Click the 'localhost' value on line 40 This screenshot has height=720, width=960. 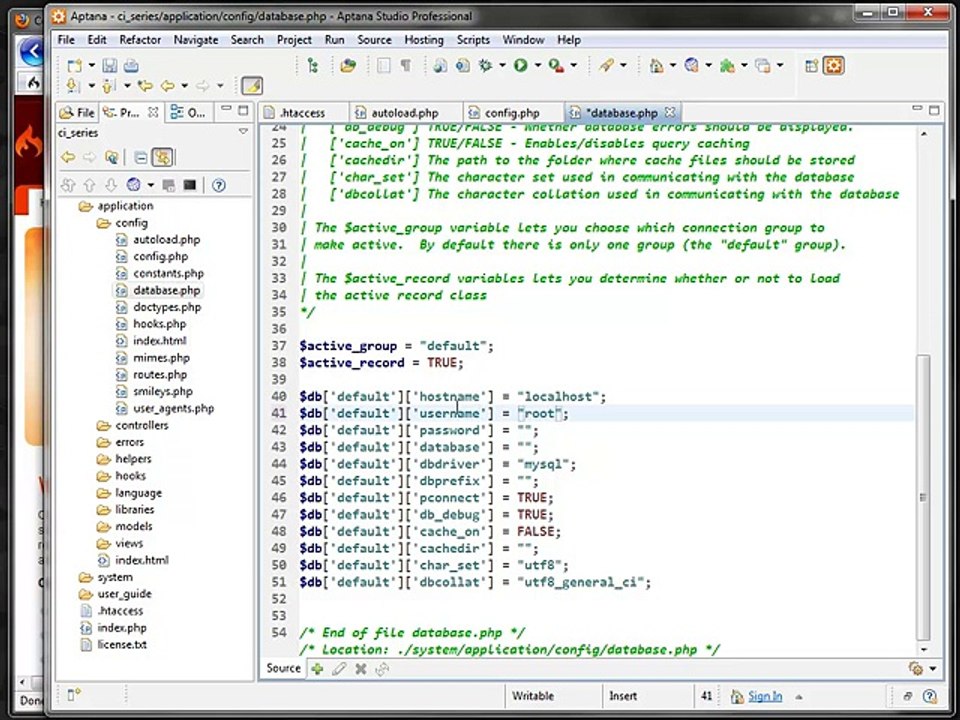558,397
